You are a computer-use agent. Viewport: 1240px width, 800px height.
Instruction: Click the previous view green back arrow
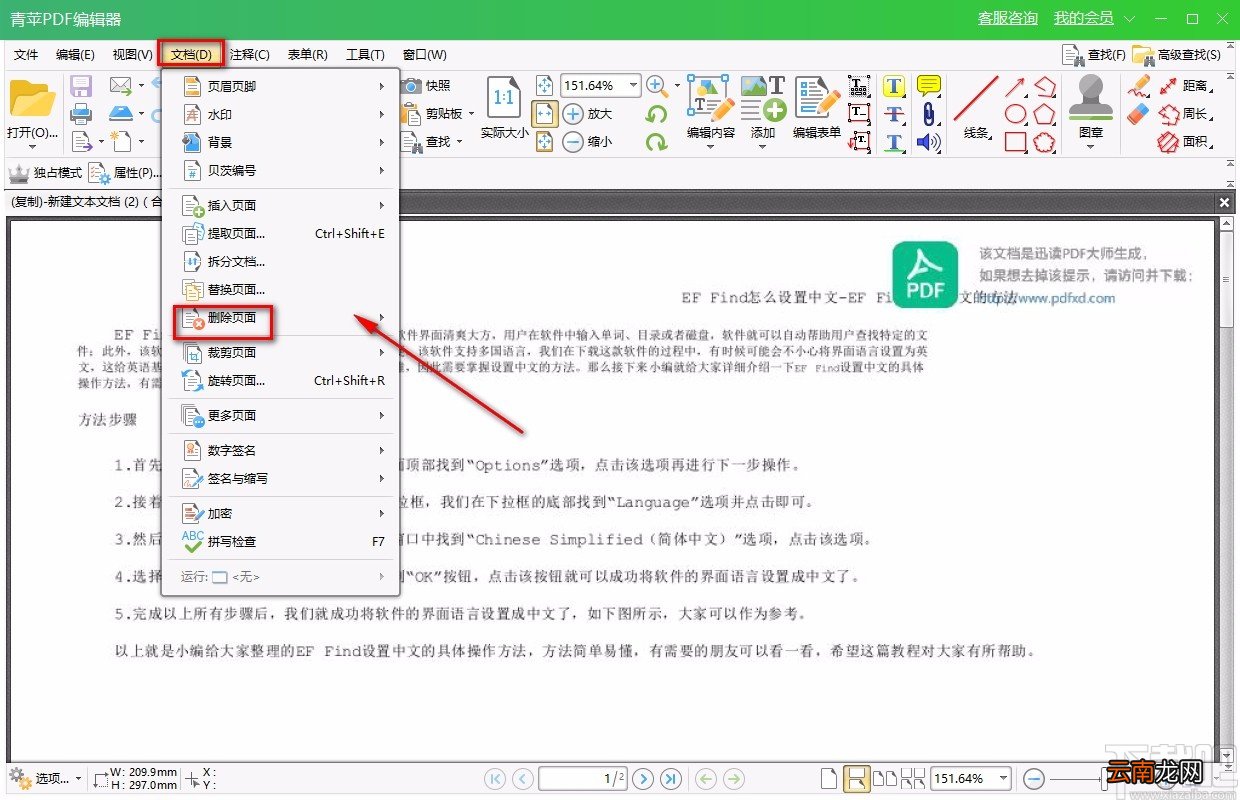tap(706, 778)
